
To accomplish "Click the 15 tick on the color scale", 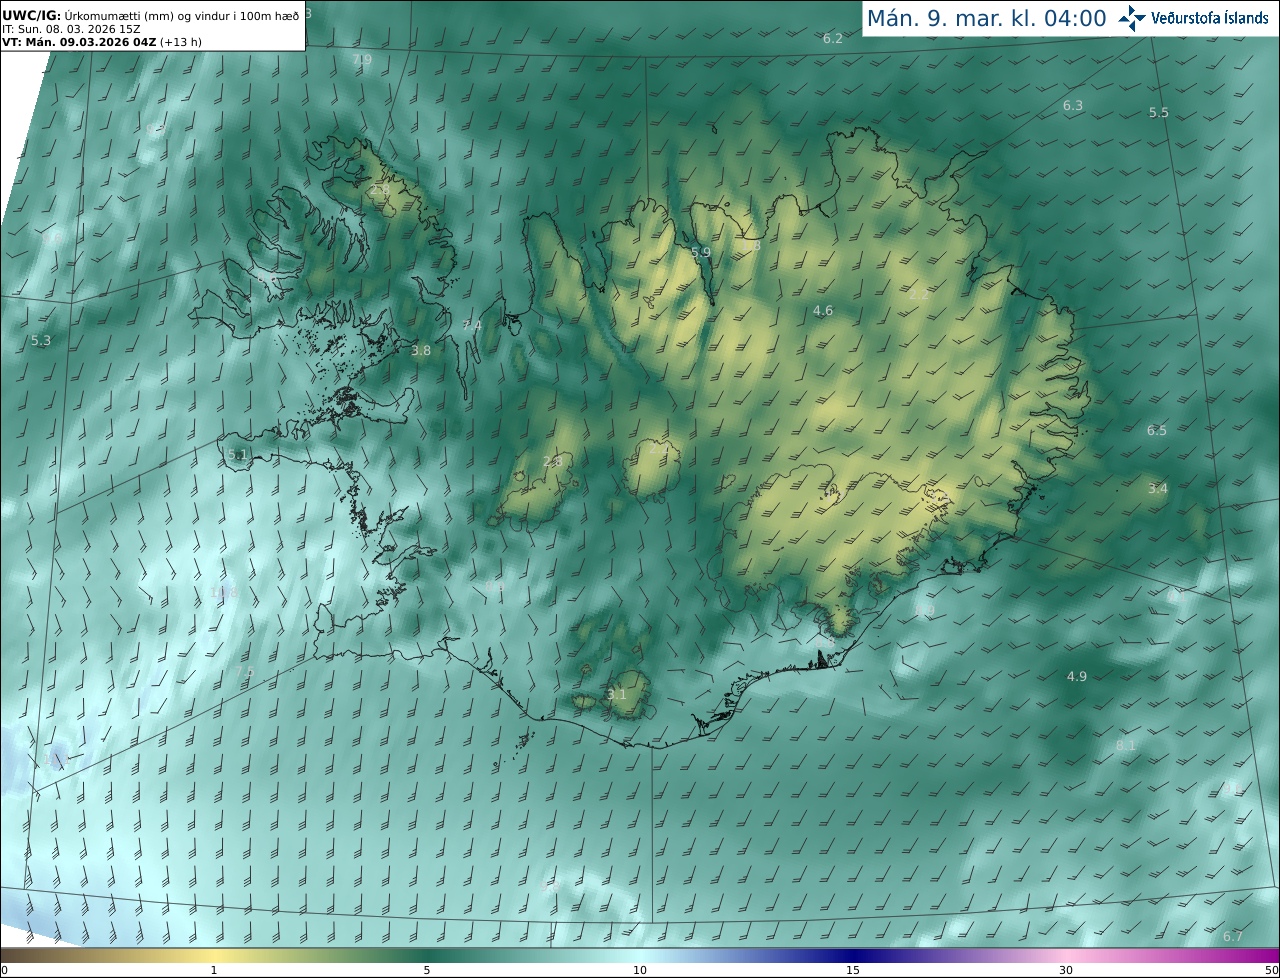I will coord(853,970).
